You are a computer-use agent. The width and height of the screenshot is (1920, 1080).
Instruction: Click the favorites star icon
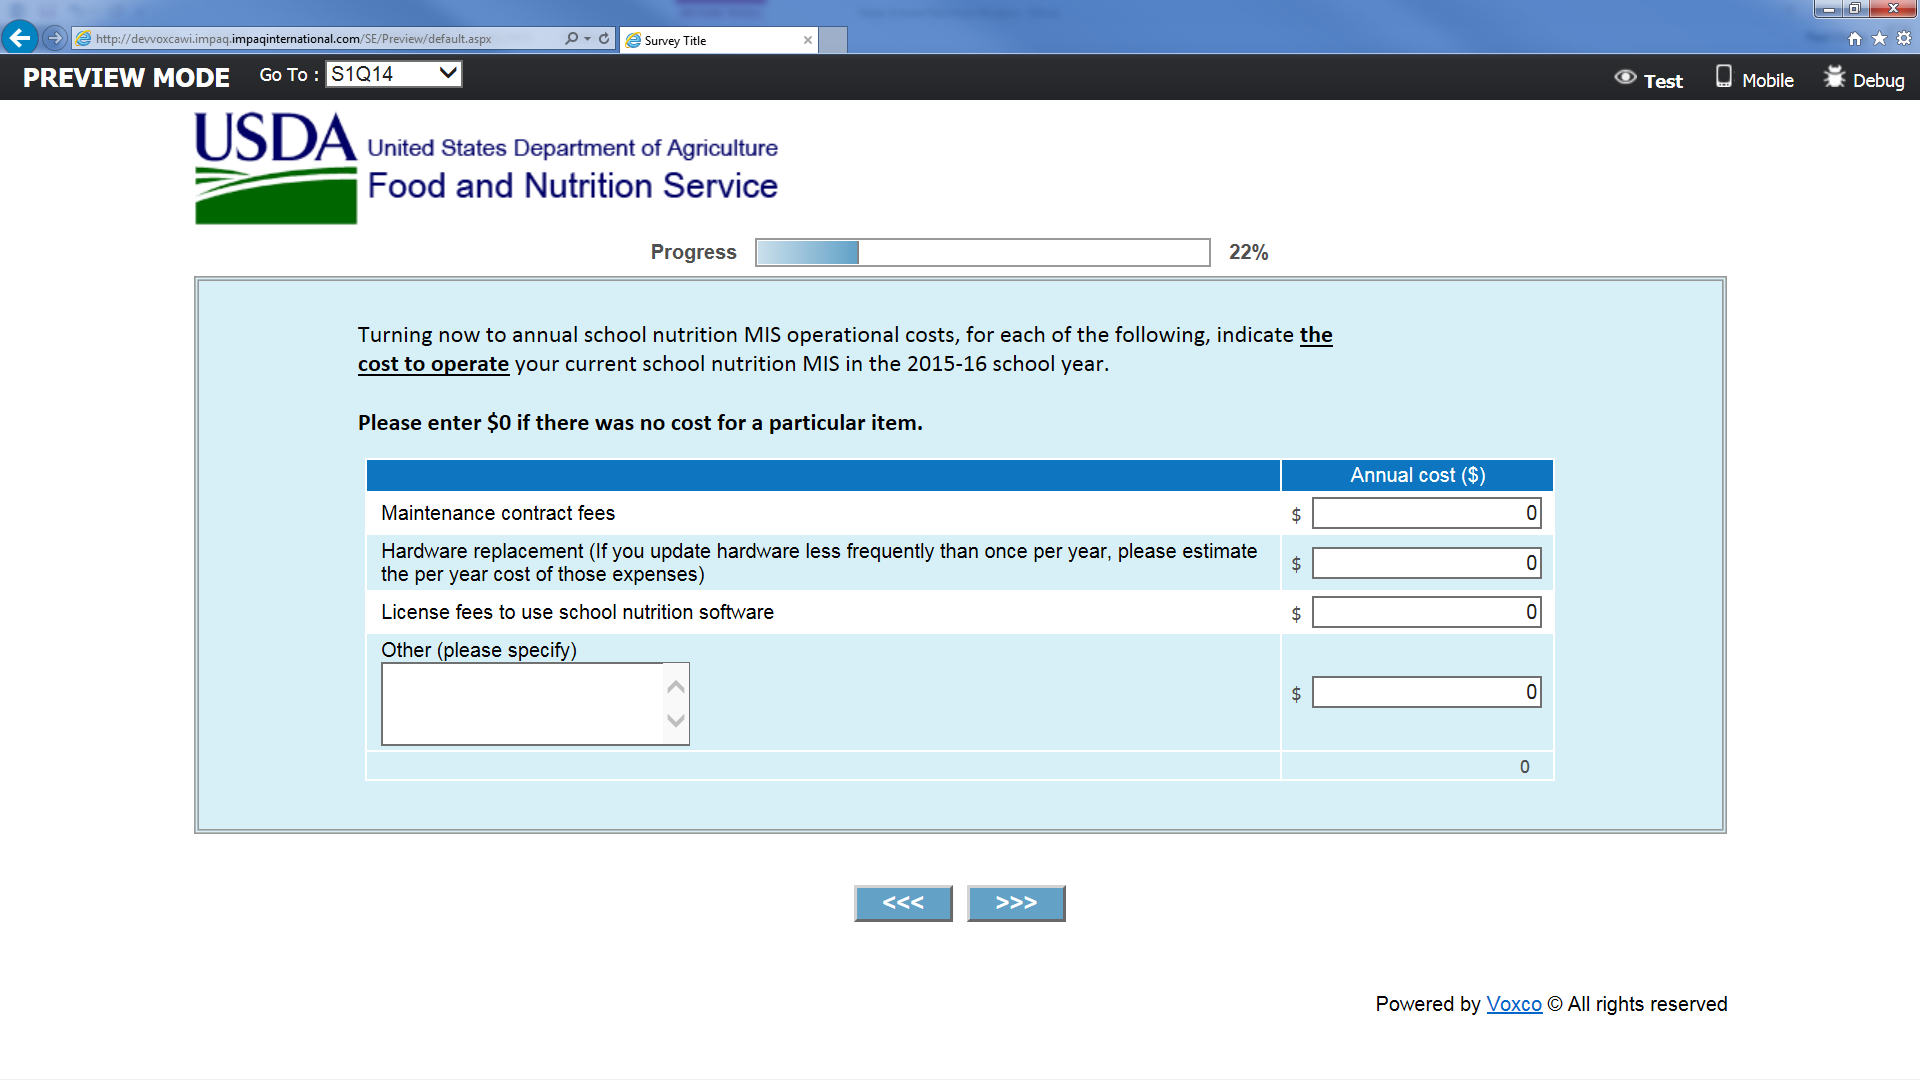point(1879,38)
